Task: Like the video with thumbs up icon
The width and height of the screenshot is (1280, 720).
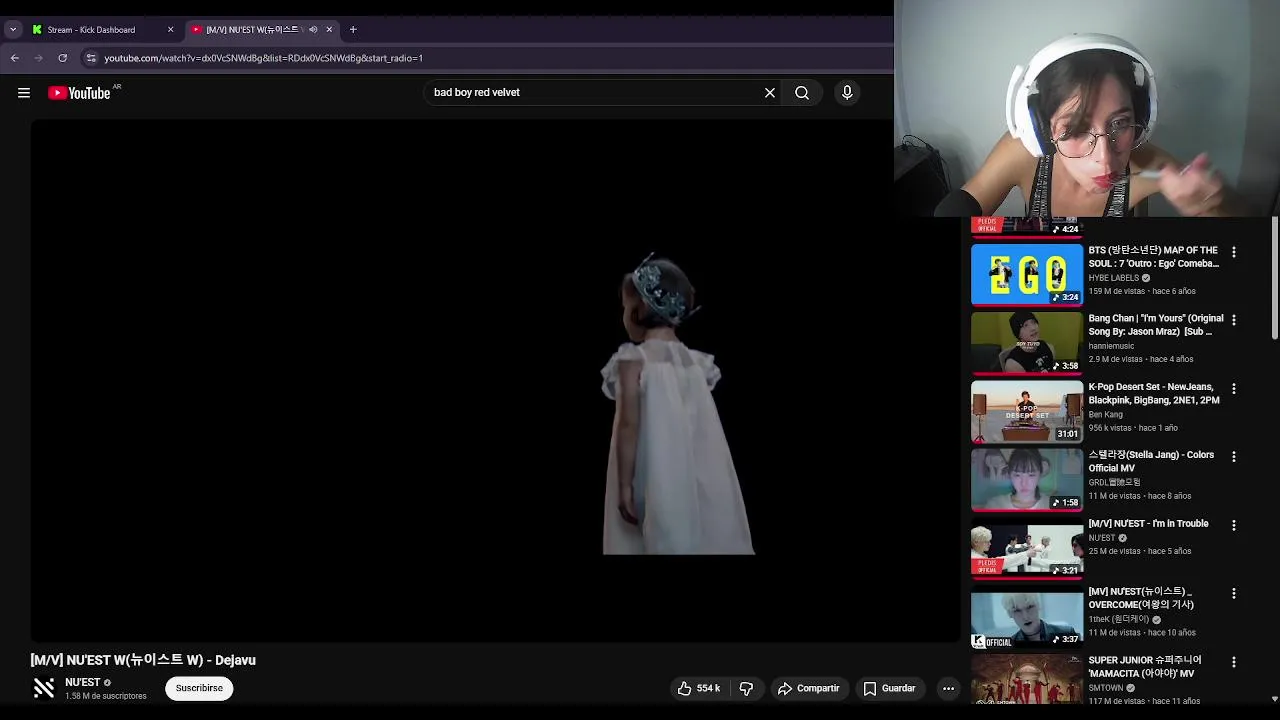Action: pos(698,688)
